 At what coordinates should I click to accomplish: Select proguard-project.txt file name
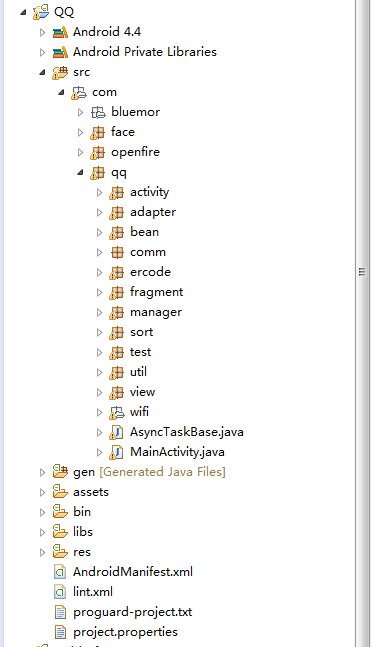coord(132,612)
